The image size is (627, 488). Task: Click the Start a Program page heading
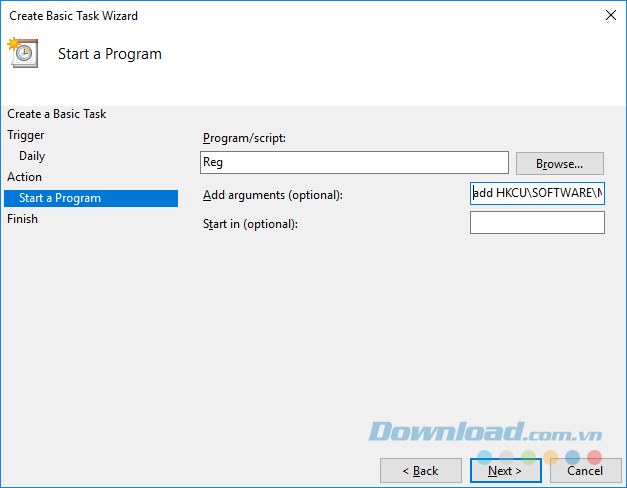tap(110, 54)
